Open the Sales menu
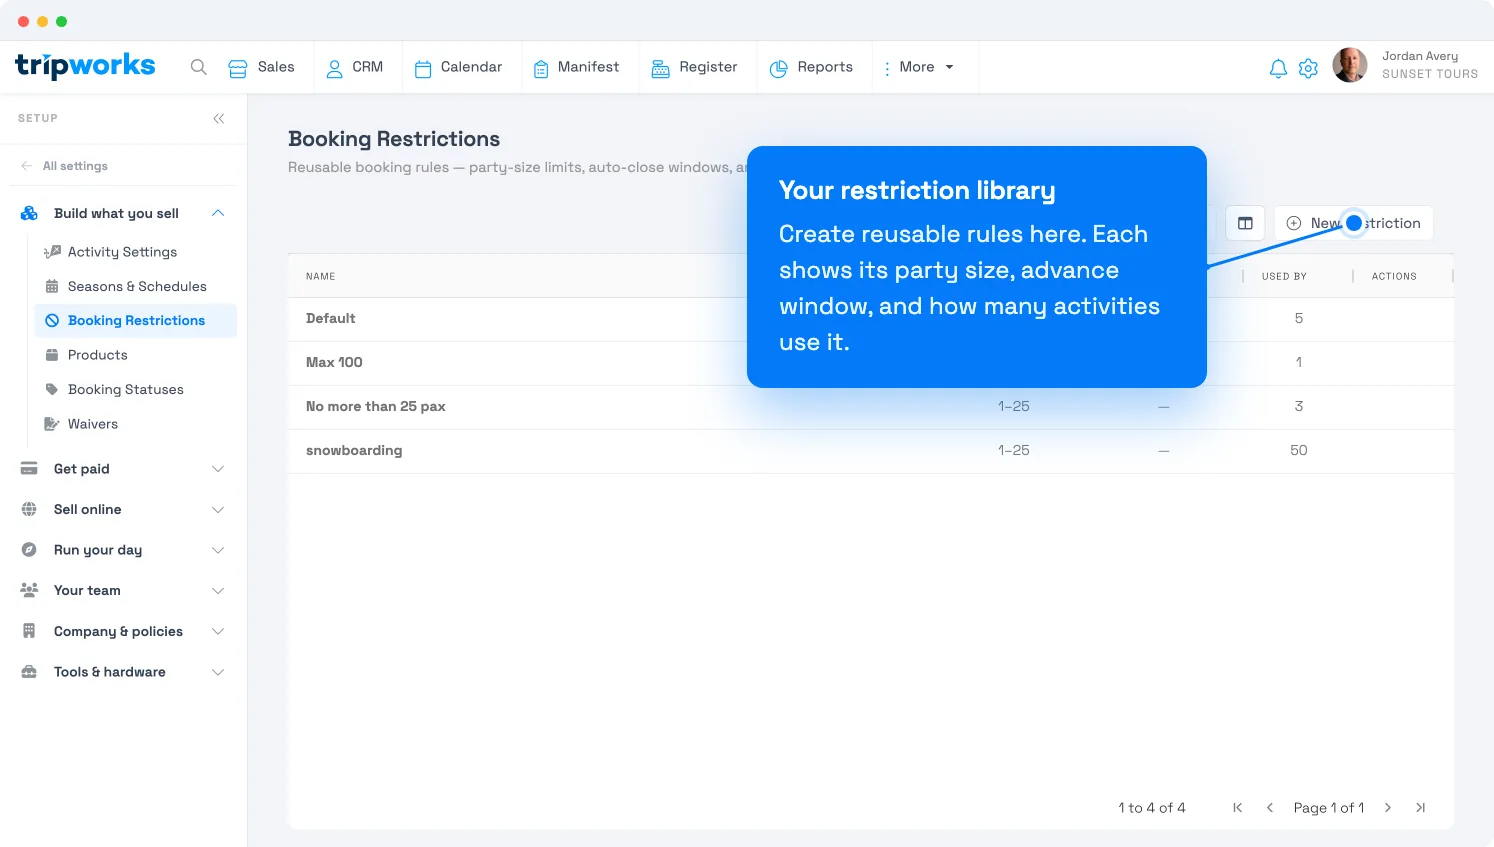Screen dimensions: 1494x847 [261, 67]
